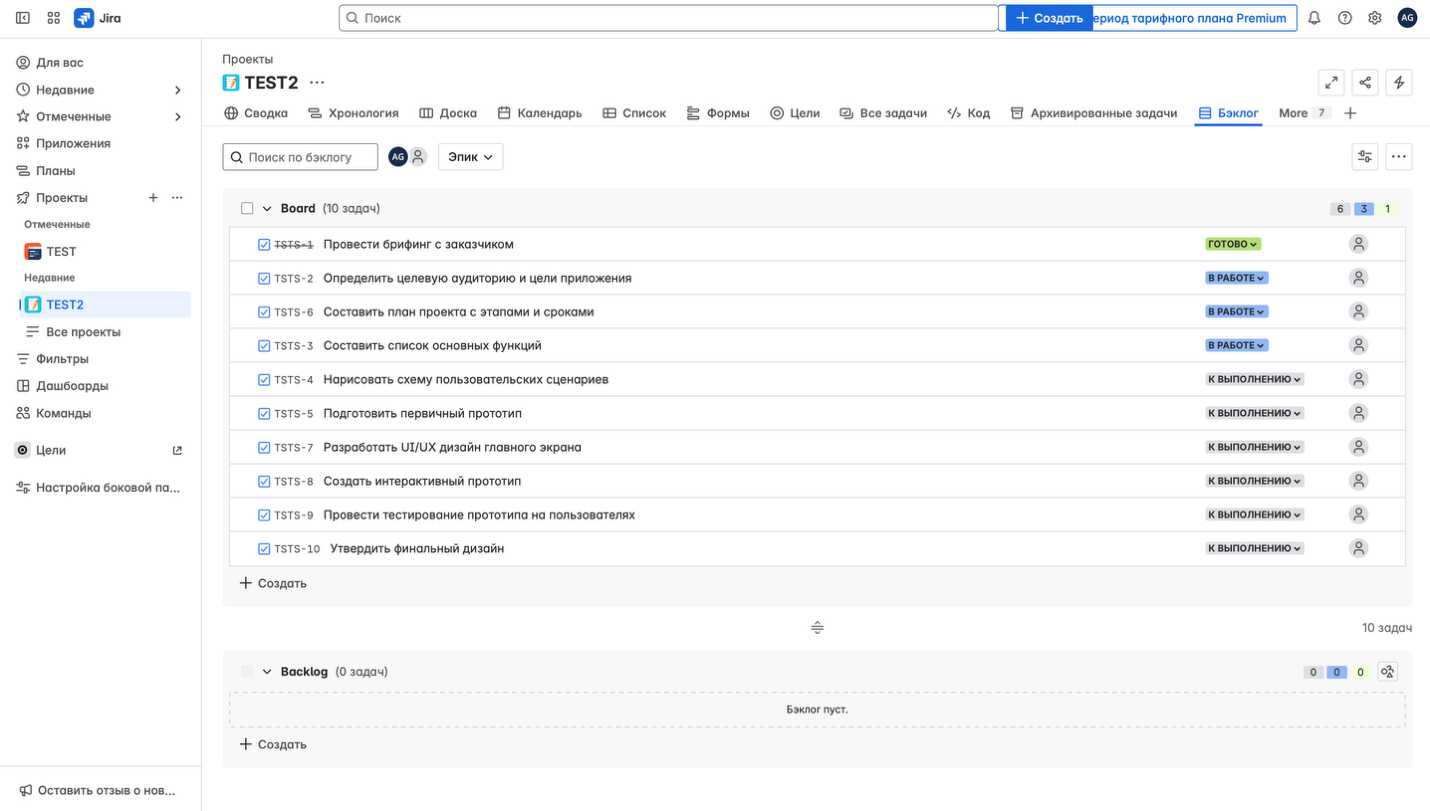The image size is (1430, 811).
Task: Open the app switcher grid icon
Action: click(x=54, y=18)
